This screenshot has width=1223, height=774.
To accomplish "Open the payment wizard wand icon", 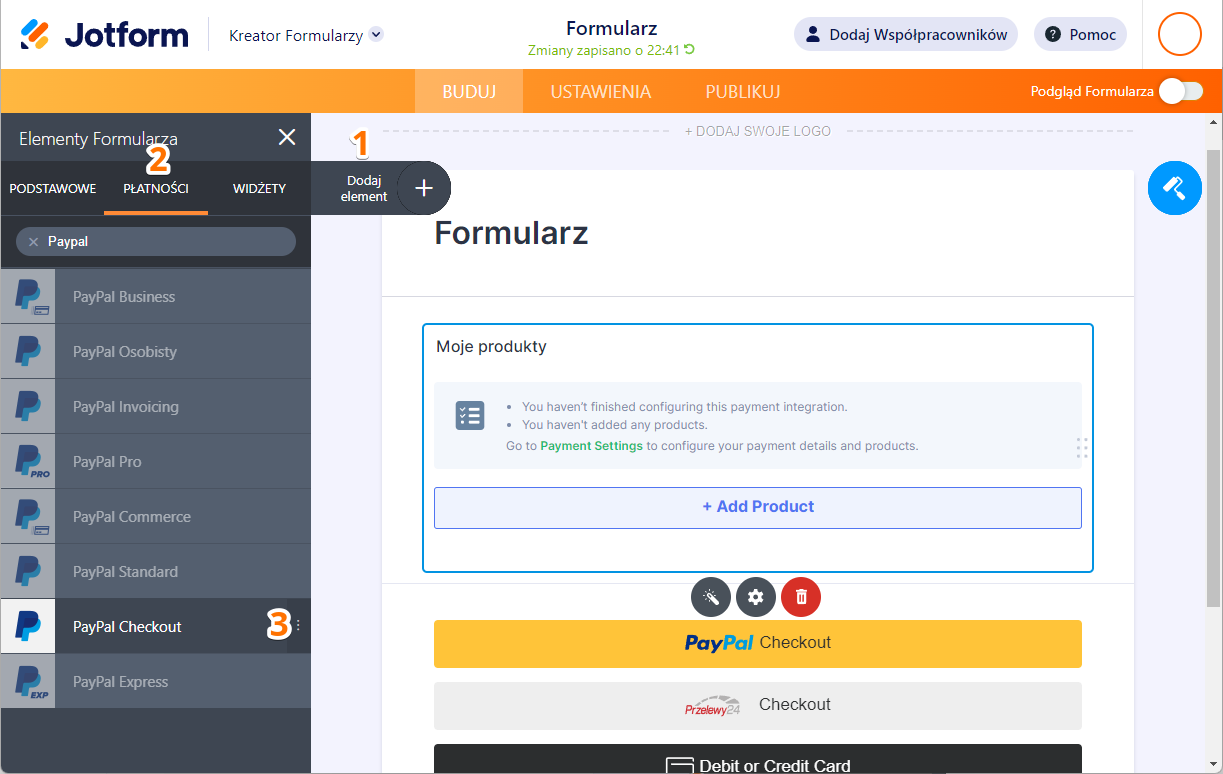I will coord(711,597).
